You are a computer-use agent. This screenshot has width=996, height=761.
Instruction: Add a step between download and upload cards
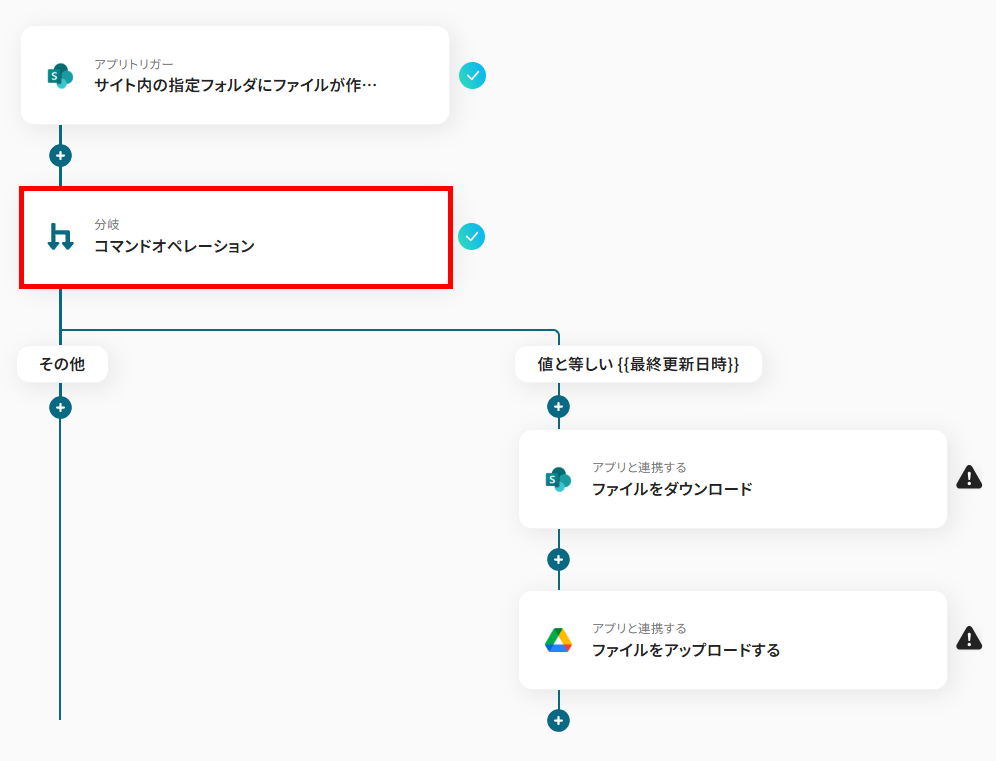tap(558, 560)
